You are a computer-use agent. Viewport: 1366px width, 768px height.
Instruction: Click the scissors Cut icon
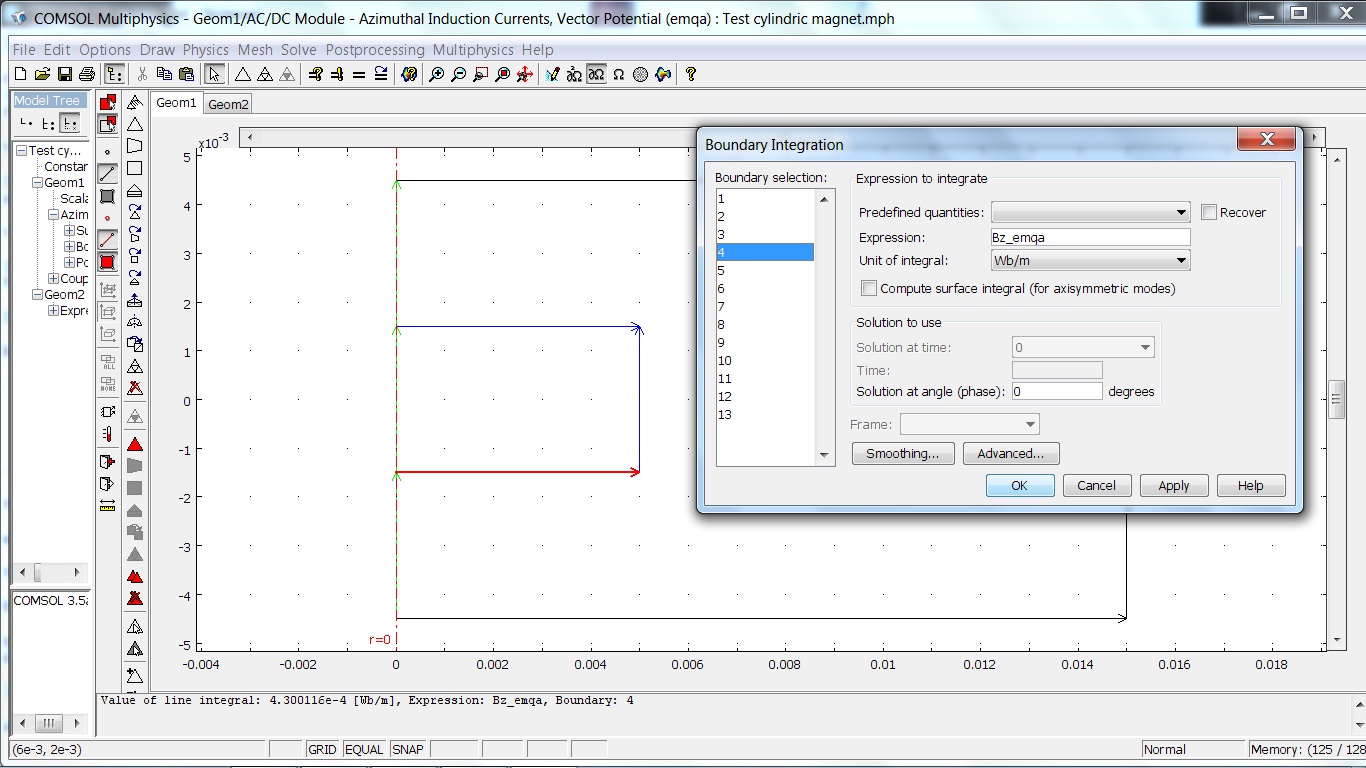point(142,74)
